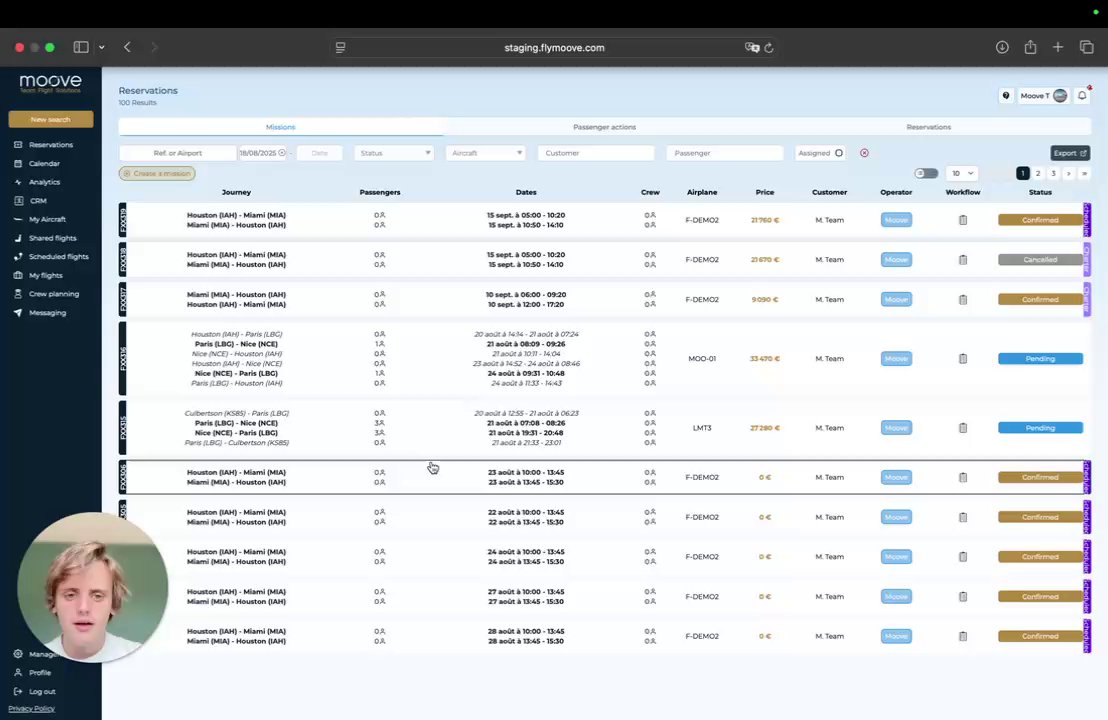Click the Log out icon
This screenshot has width=1108, height=720.
18,692
